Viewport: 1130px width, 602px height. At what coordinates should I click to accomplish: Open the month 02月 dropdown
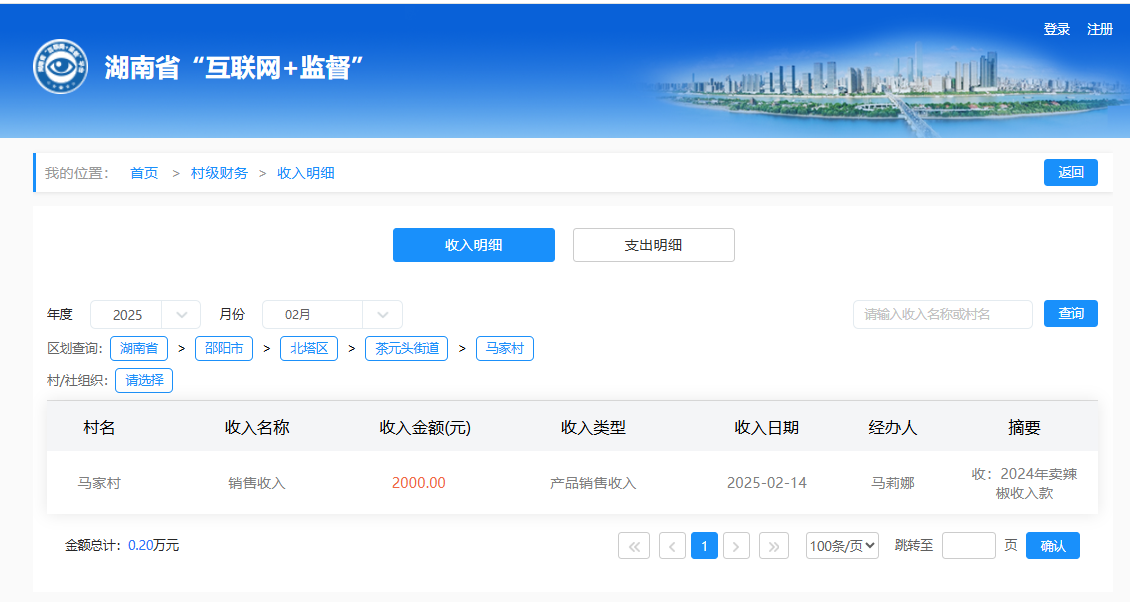point(332,314)
